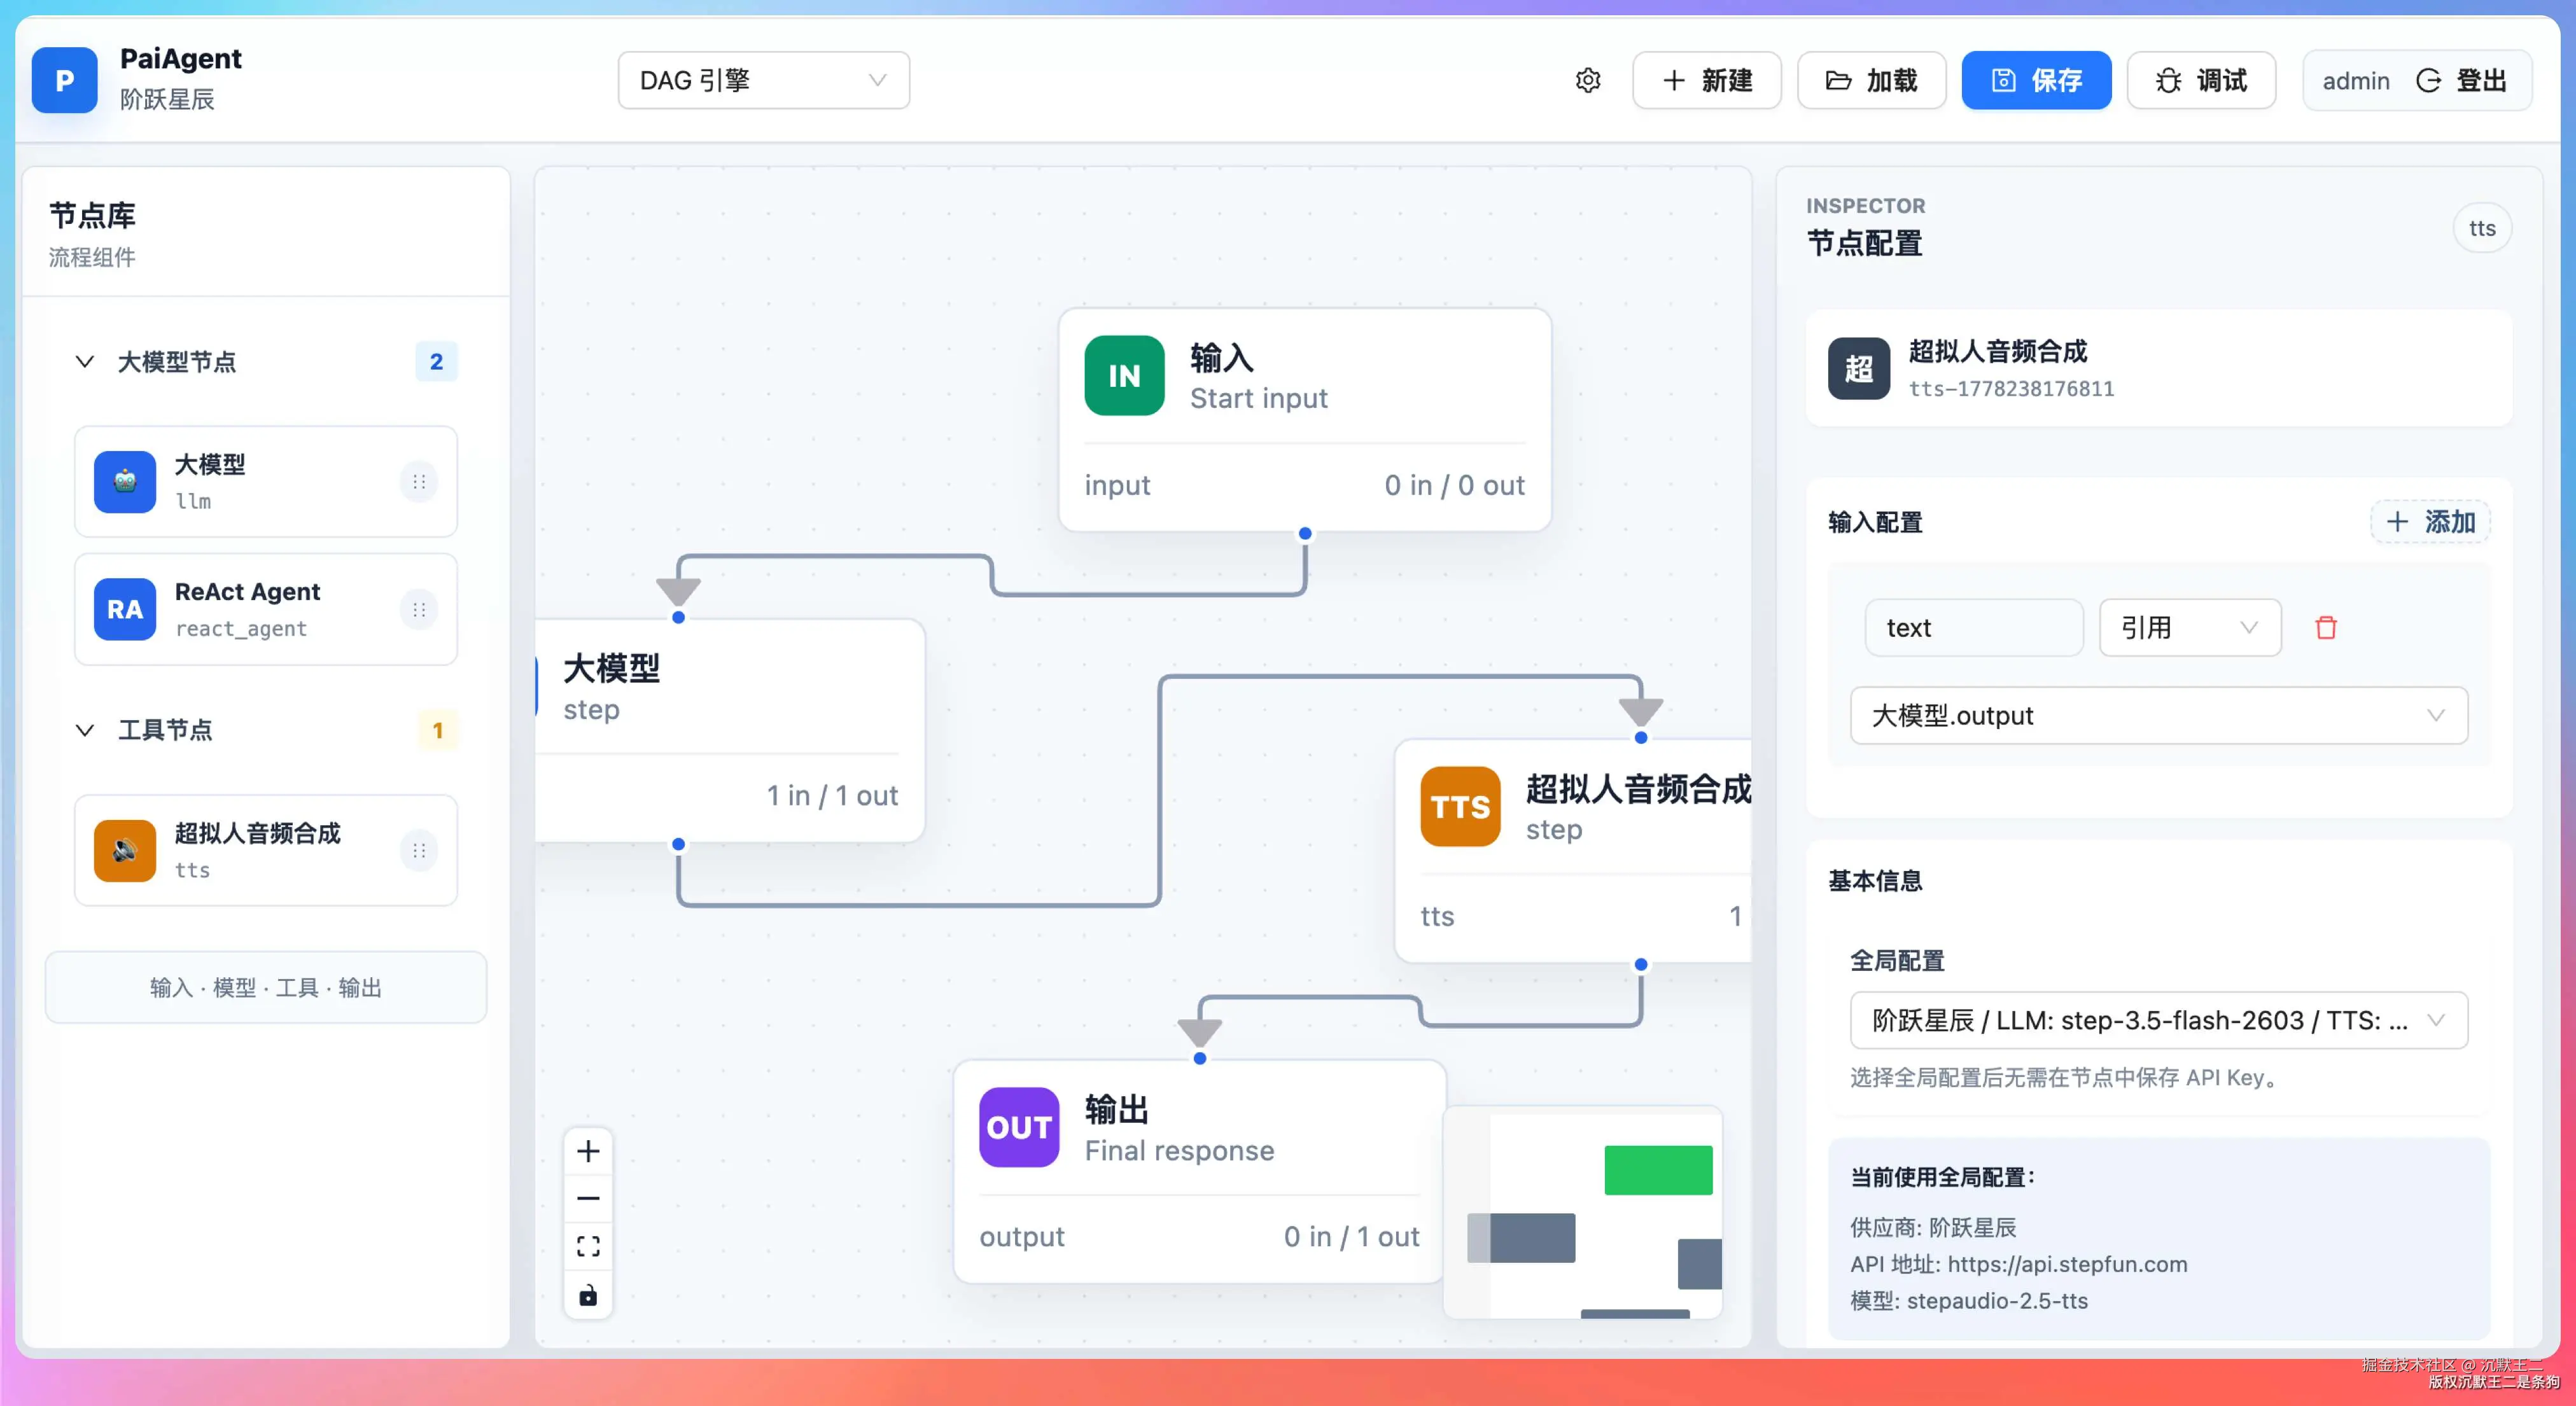This screenshot has height=1406, width=2576.
Task: Click the orange TTS icon on the canvas node
Action: click(x=1460, y=806)
